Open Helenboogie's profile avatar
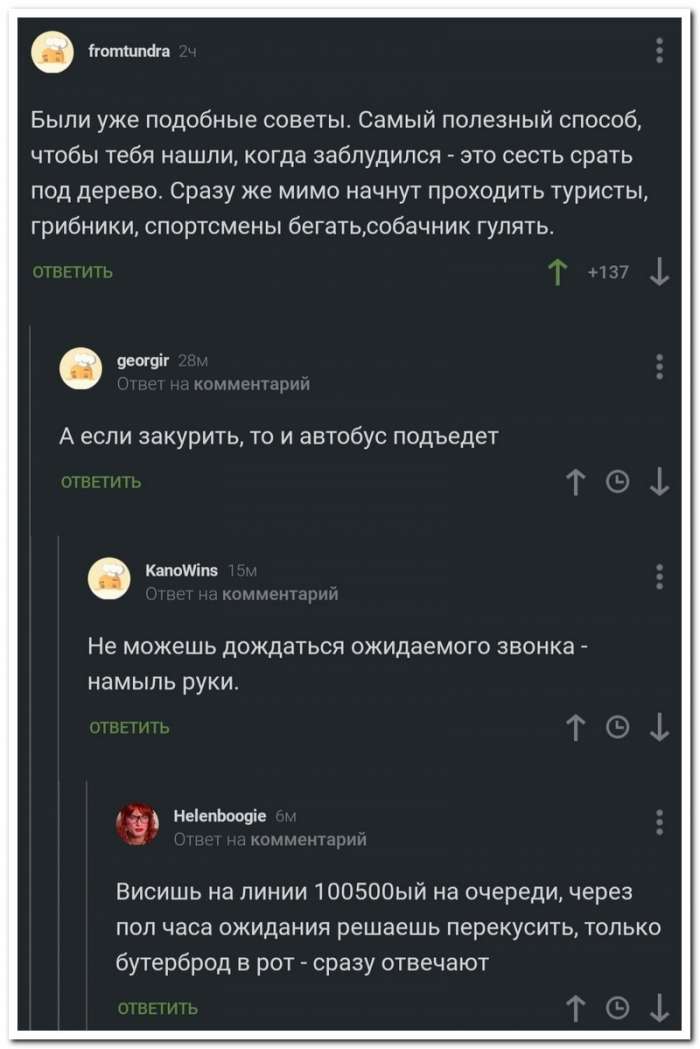 (137, 824)
